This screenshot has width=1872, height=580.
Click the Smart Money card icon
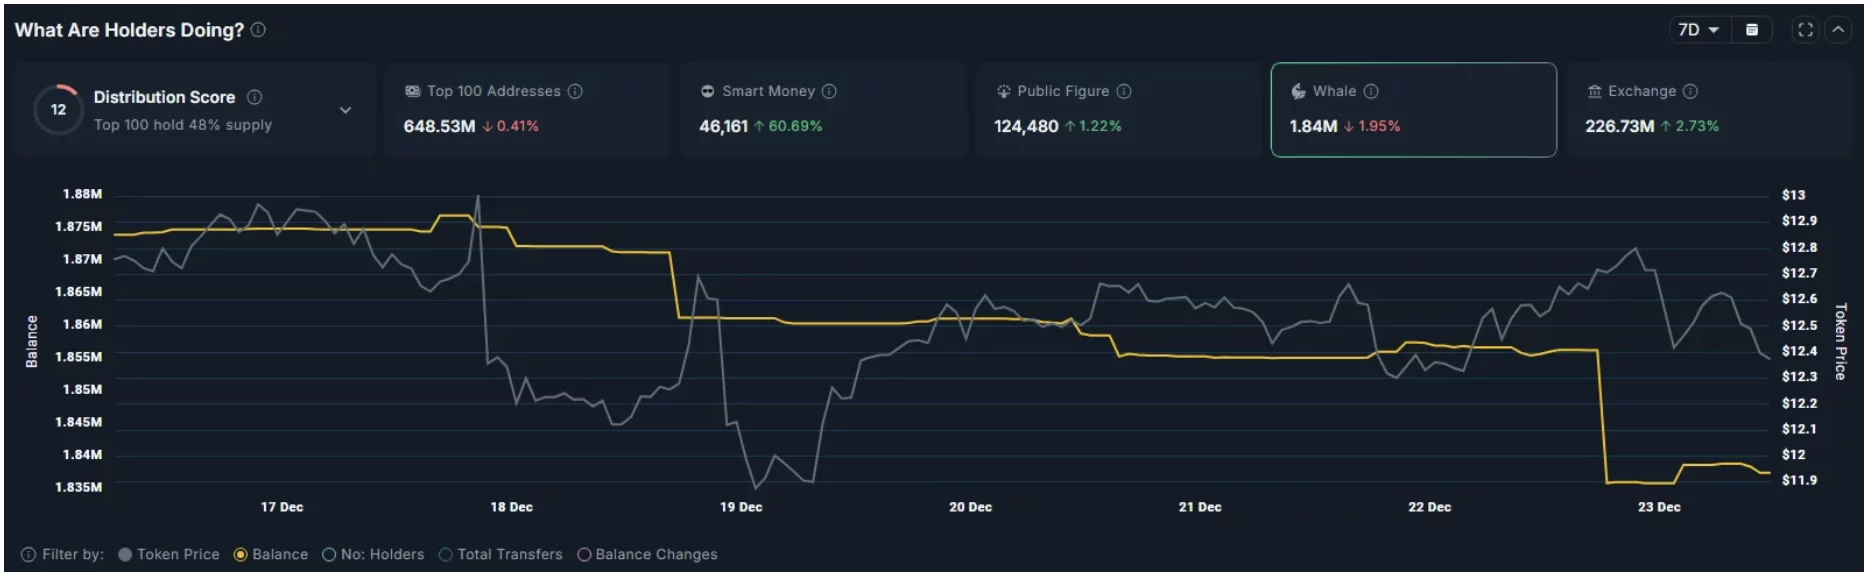707,91
